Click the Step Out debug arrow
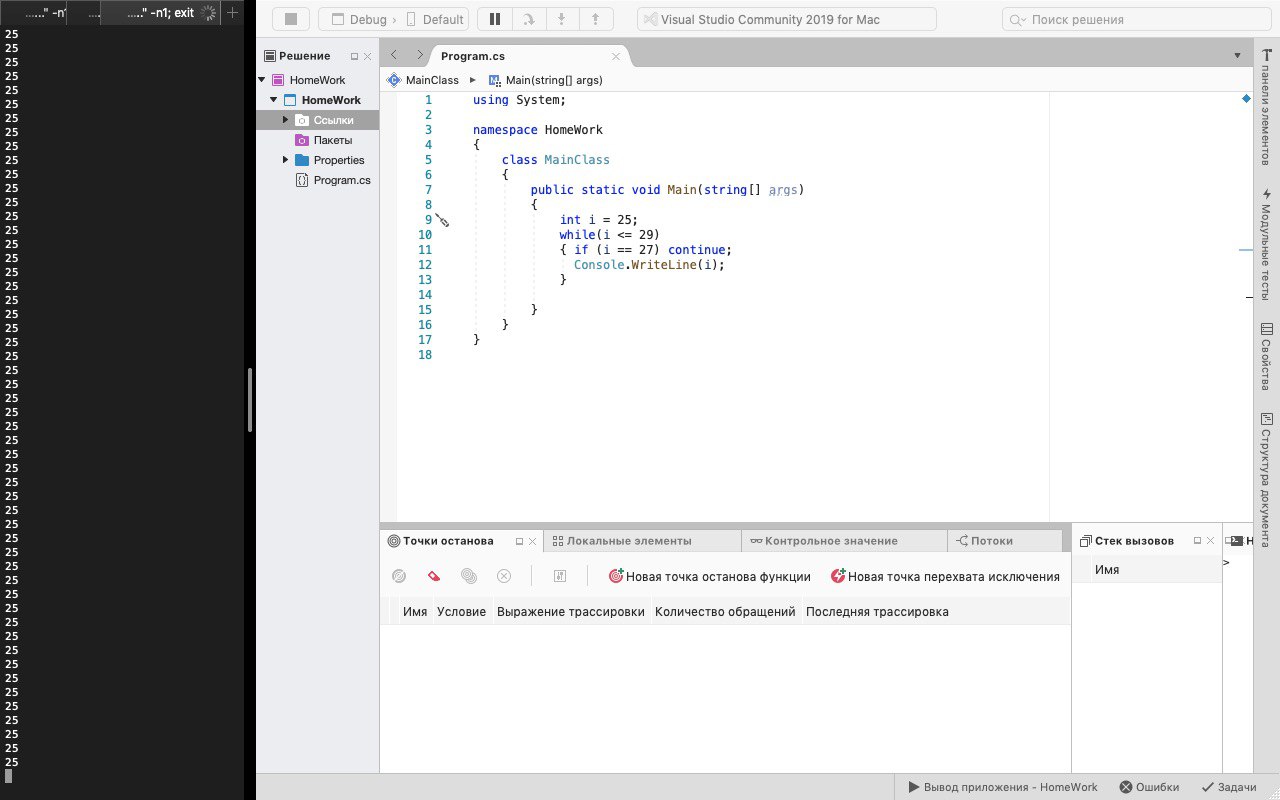The height and width of the screenshot is (800, 1280). pyautogui.click(x=596, y=19)
